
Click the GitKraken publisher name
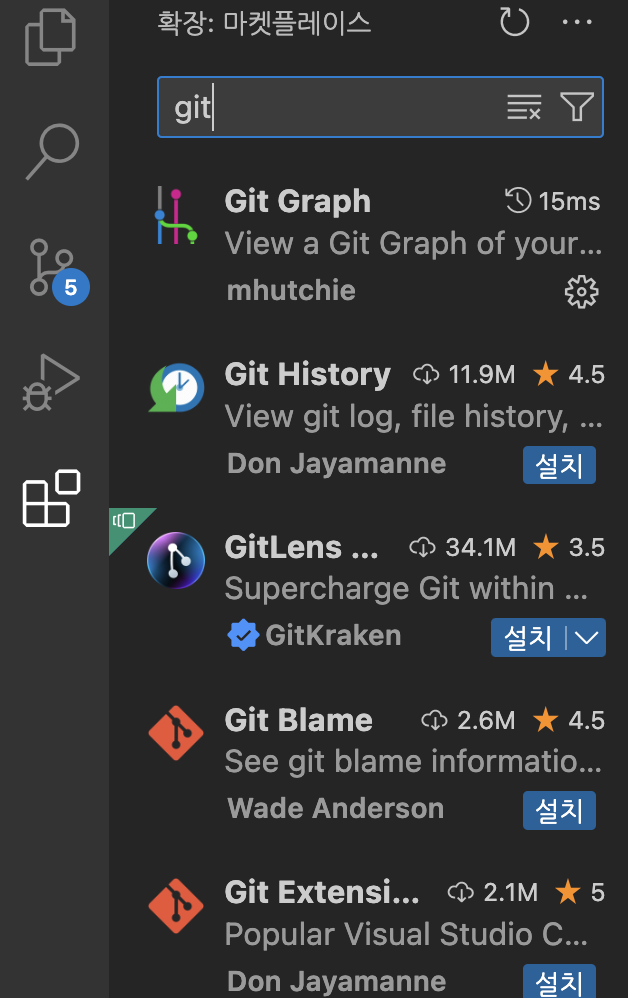pyautogui.click(x=333, y=635)
